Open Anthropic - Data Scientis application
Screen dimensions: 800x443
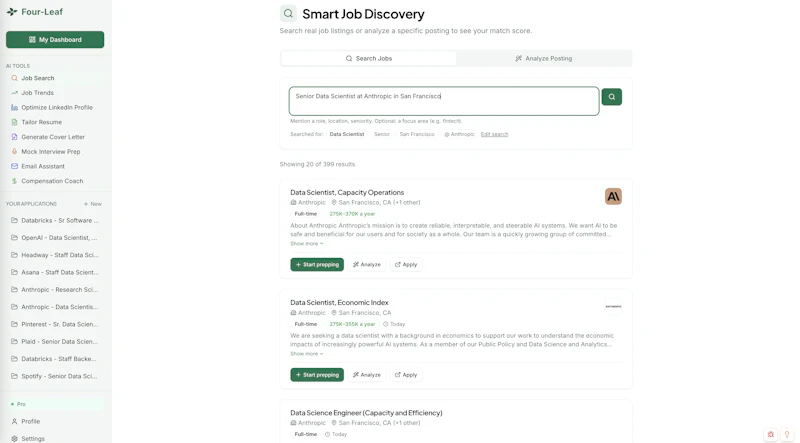point(55,307)
